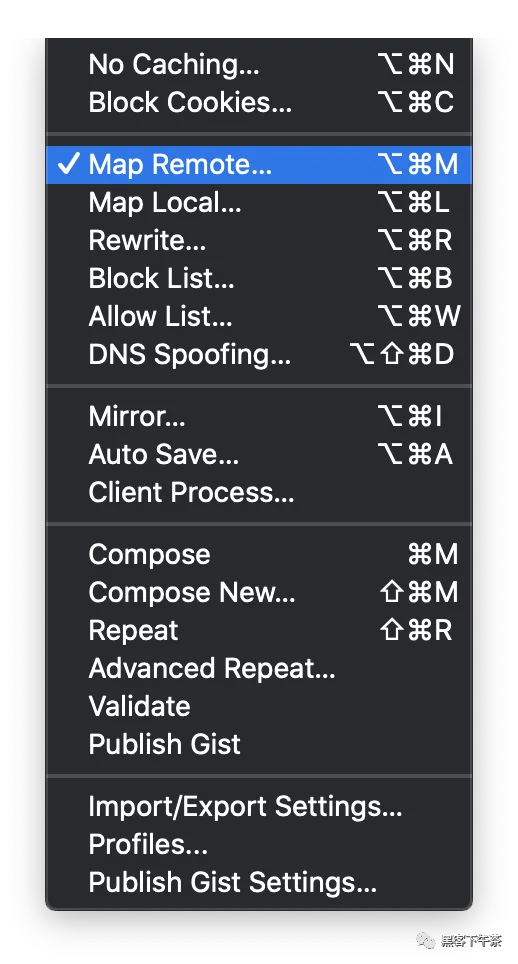This screenshot has width=518, height=964.
Task: Open Allow List settings
Action: coord(259,317)
